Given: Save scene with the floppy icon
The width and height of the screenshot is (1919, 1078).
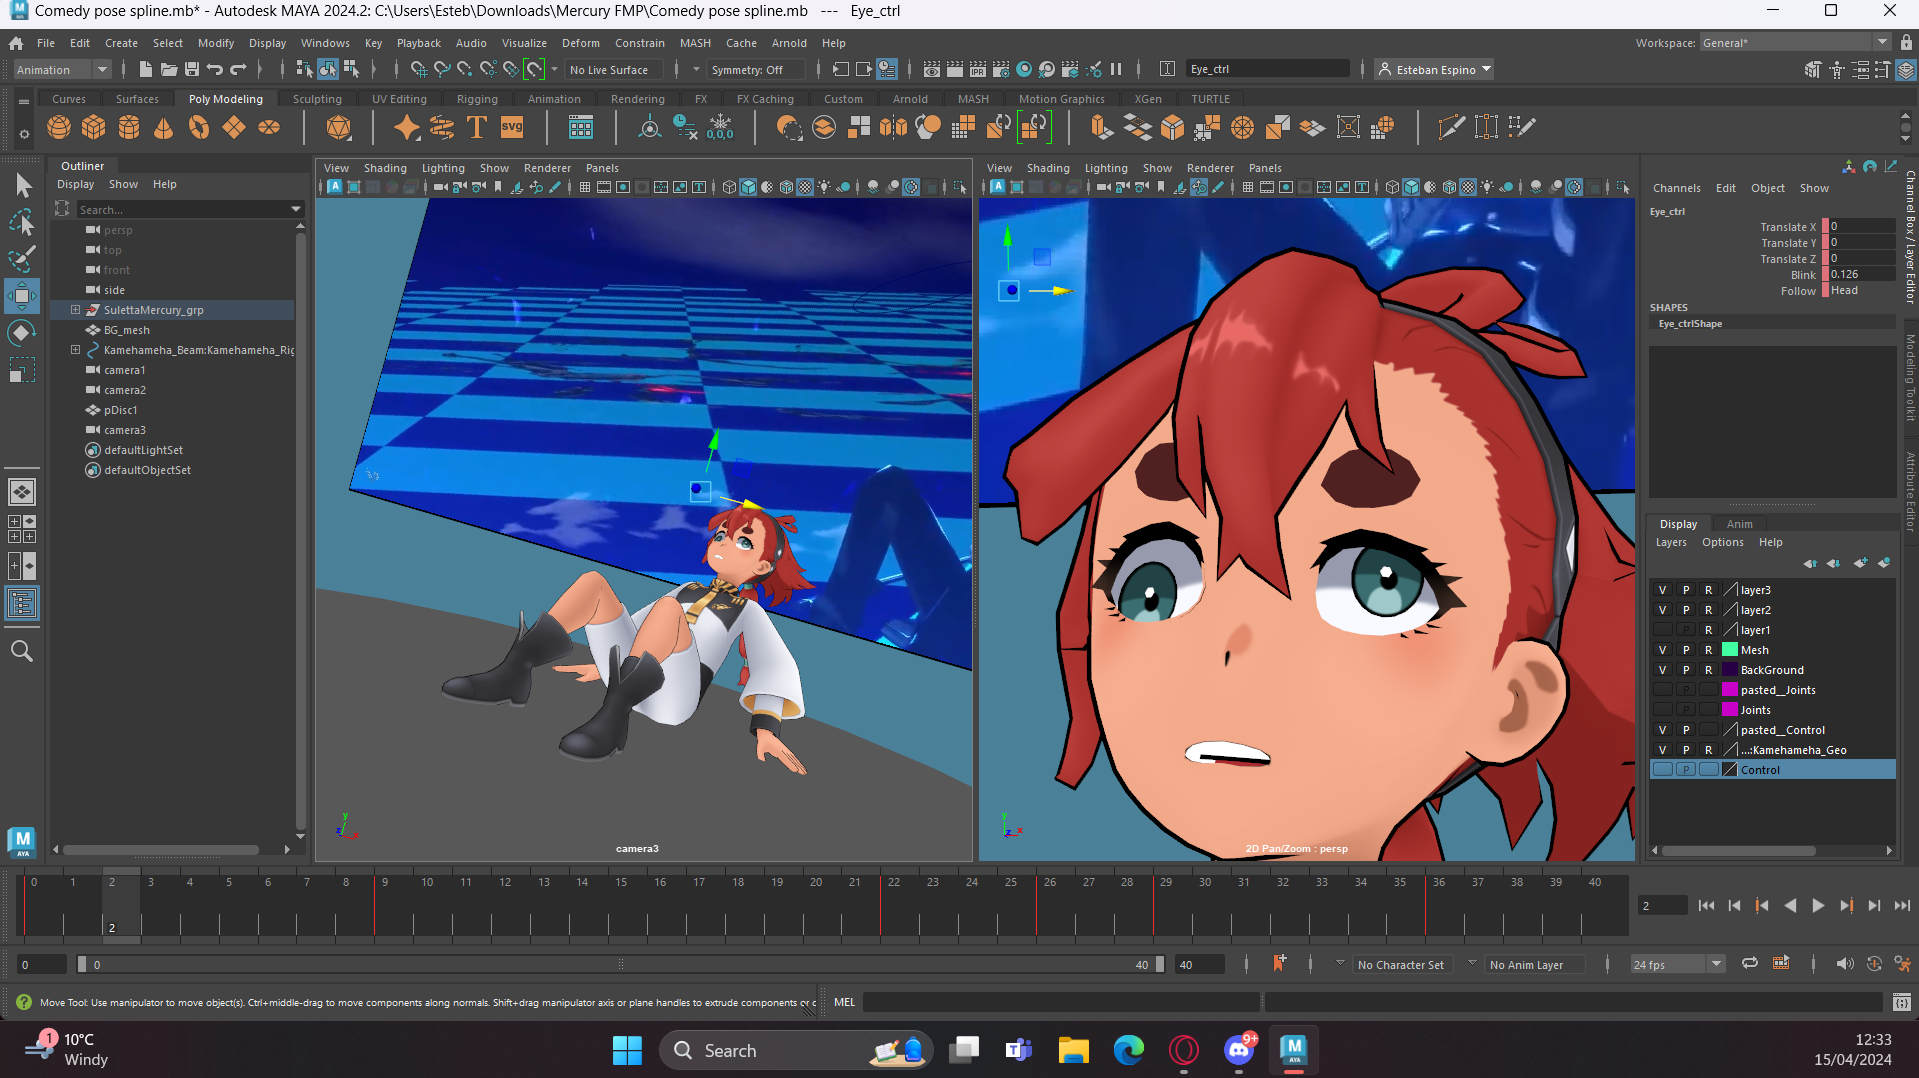Looking at the screenshot, I should pyautogui.click(x=192, y=69).
